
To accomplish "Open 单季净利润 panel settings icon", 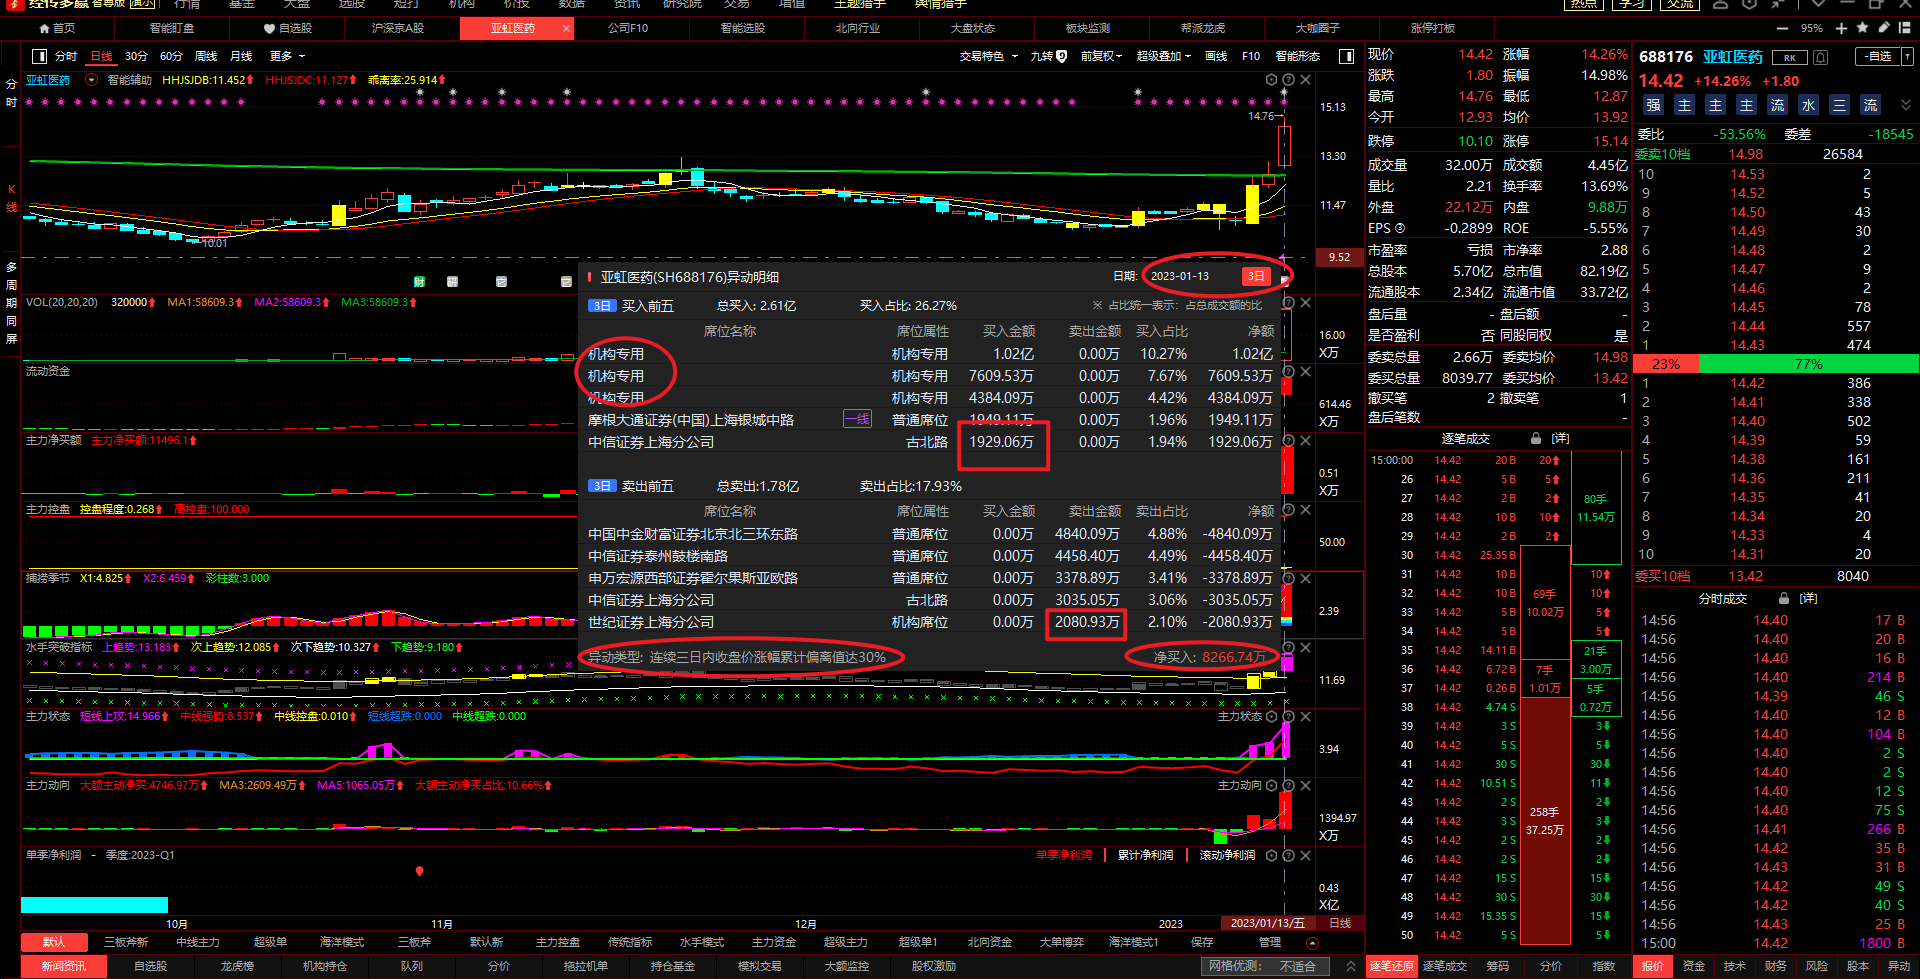I will 1271,855.
